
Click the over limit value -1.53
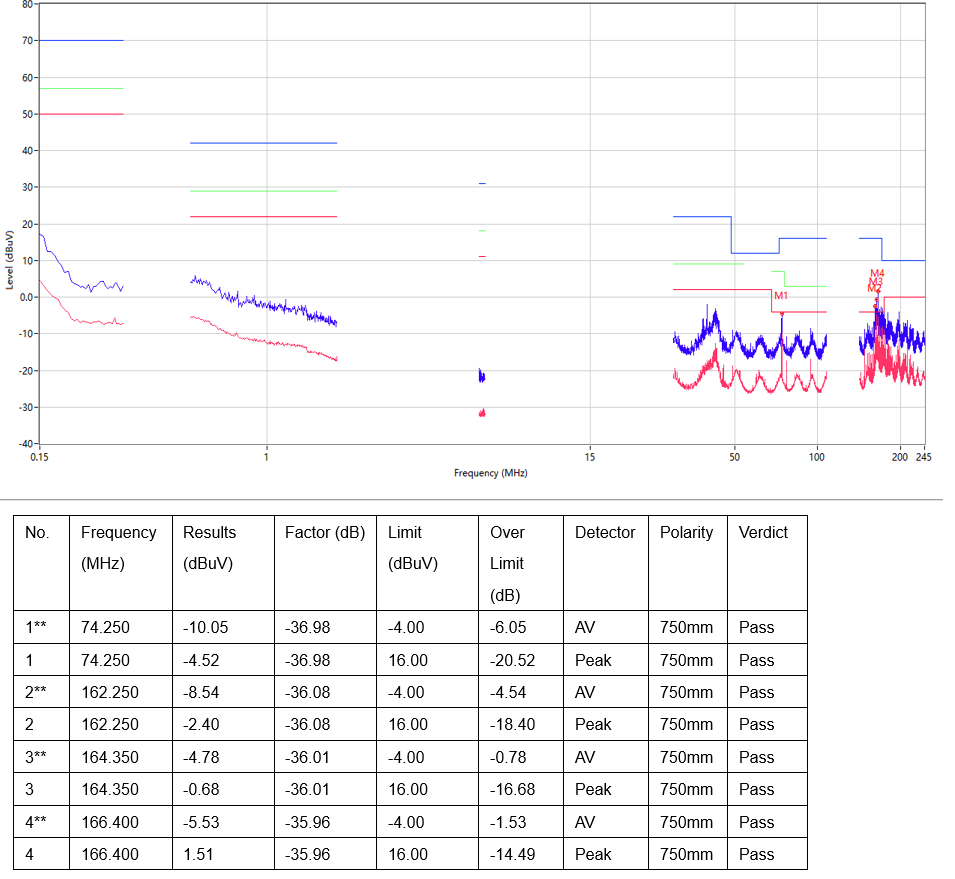[x=508, y=822]
